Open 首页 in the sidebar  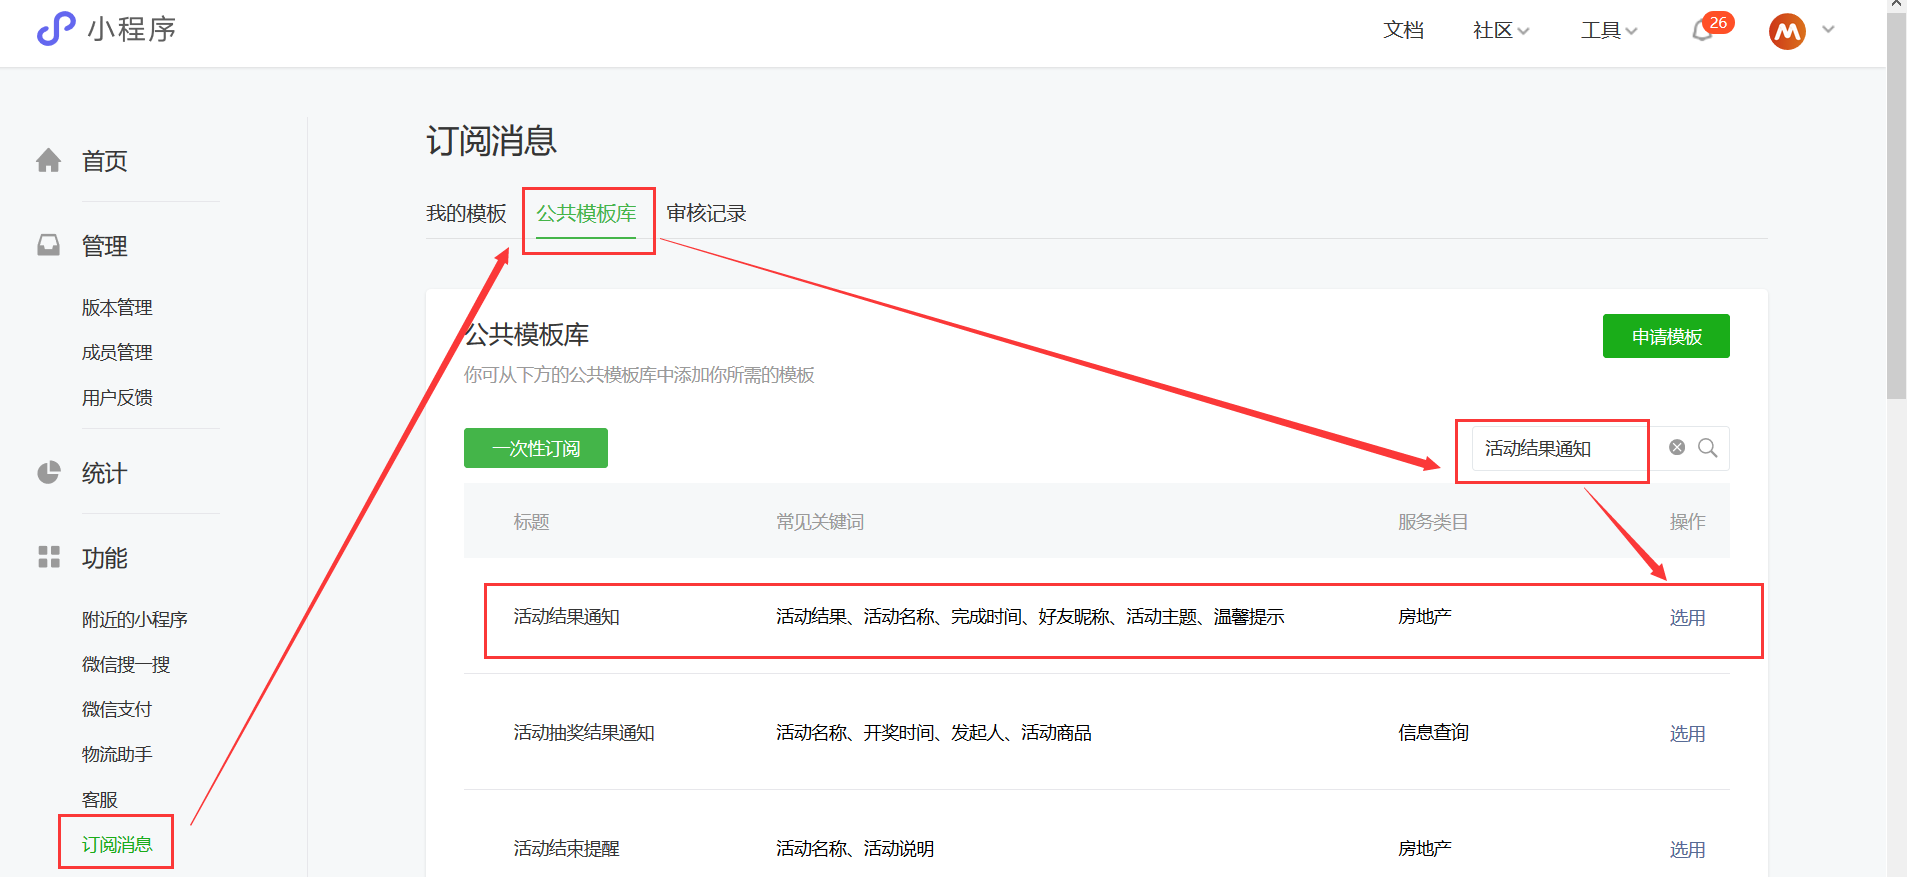(104, 161)
